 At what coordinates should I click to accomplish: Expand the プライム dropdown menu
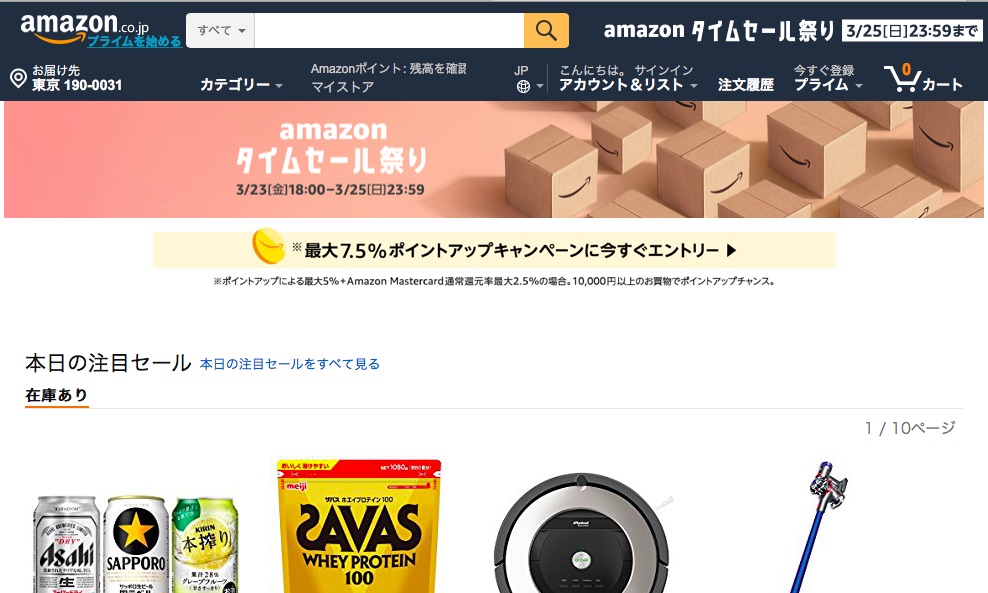pyautogui.click(x=828, y=84)
